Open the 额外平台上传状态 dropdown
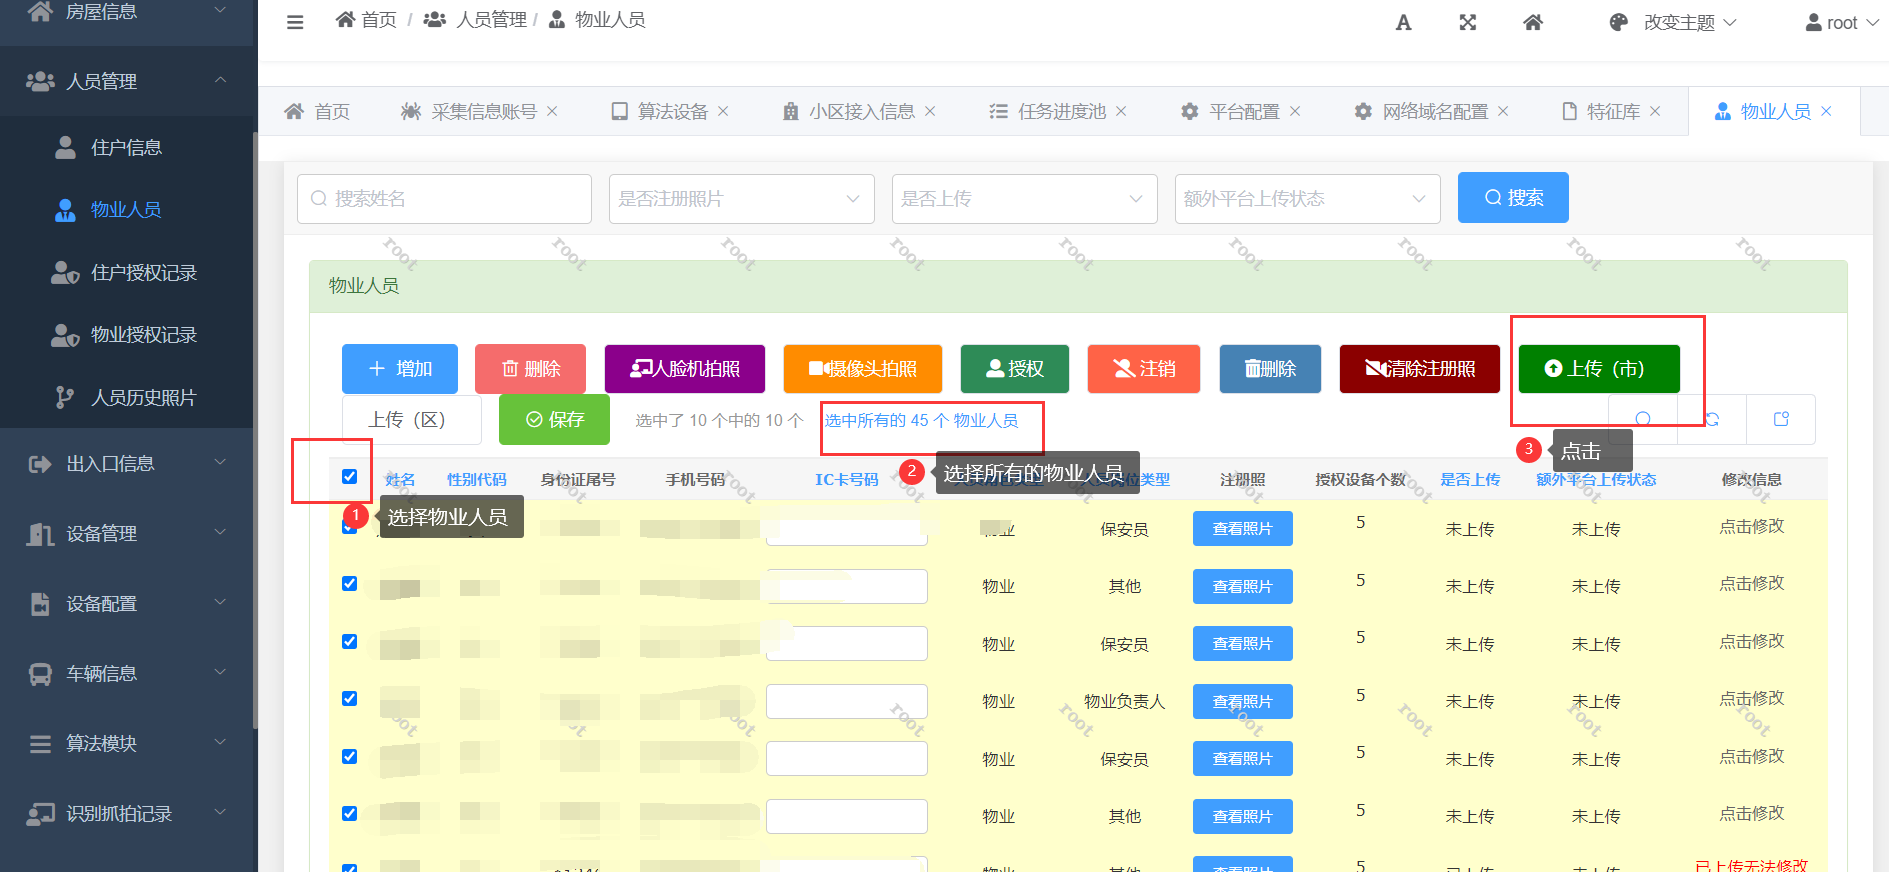This screenshot has width=1889, height=872. click(1306, 199)
